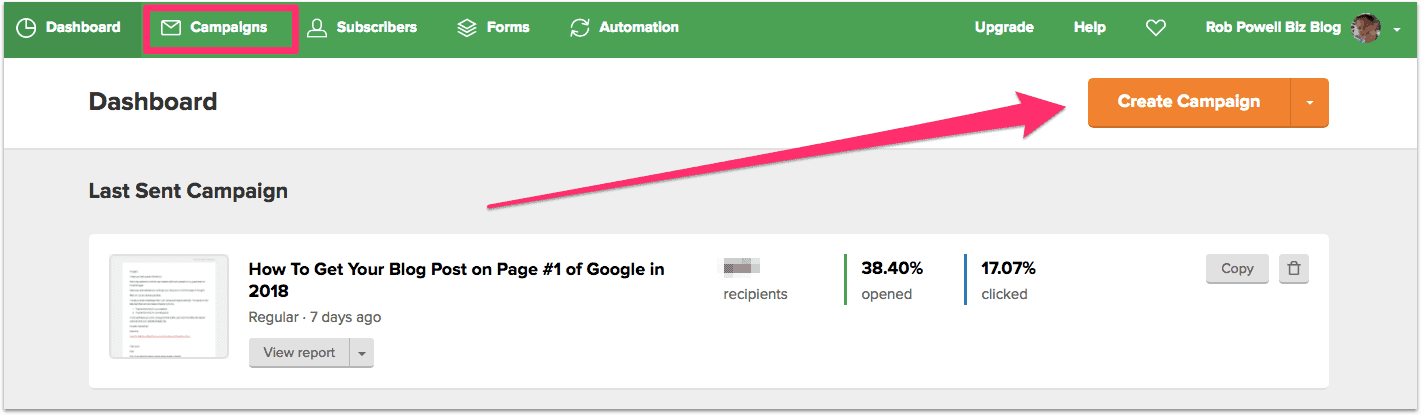Open the Upgrade link
This screenshot has width=1421, height=415.
coord(1004,28)
